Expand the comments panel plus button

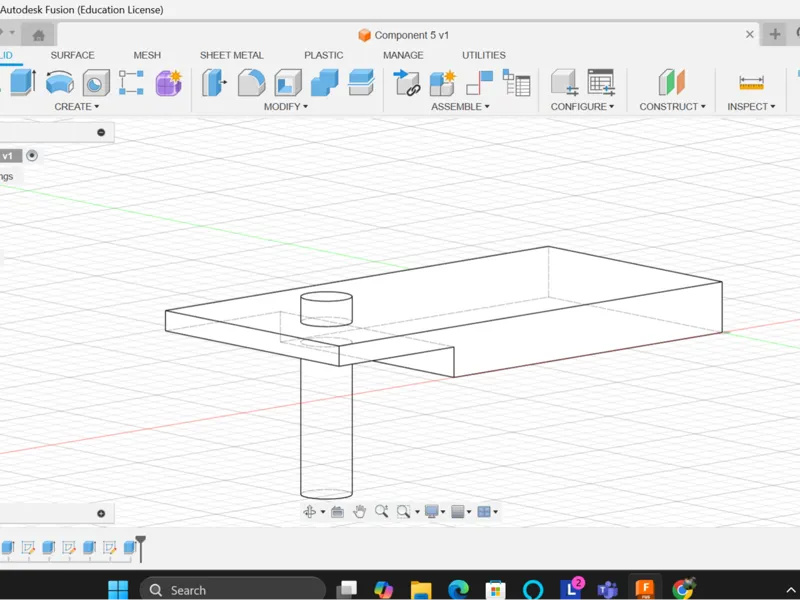[101, 513]
